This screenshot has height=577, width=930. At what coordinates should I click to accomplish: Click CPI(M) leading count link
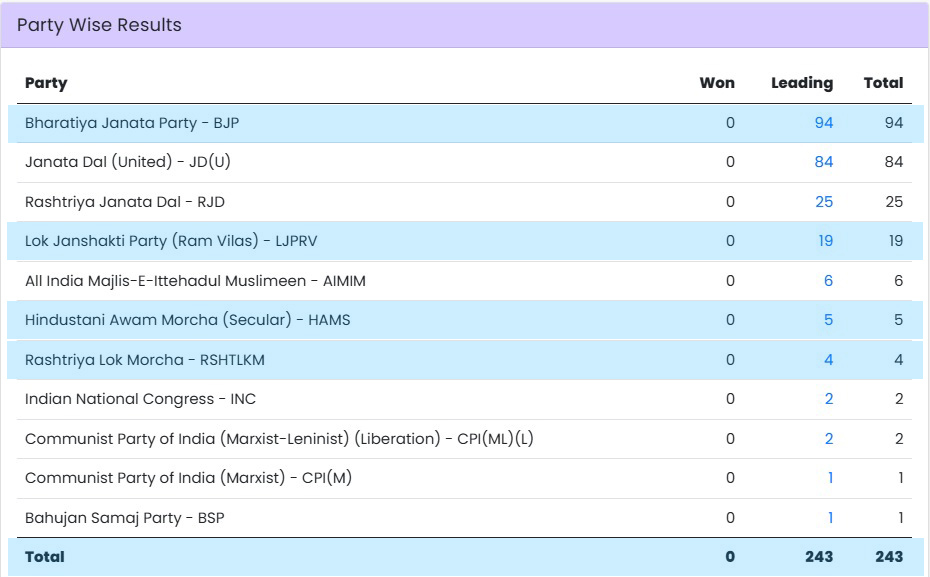830,478
